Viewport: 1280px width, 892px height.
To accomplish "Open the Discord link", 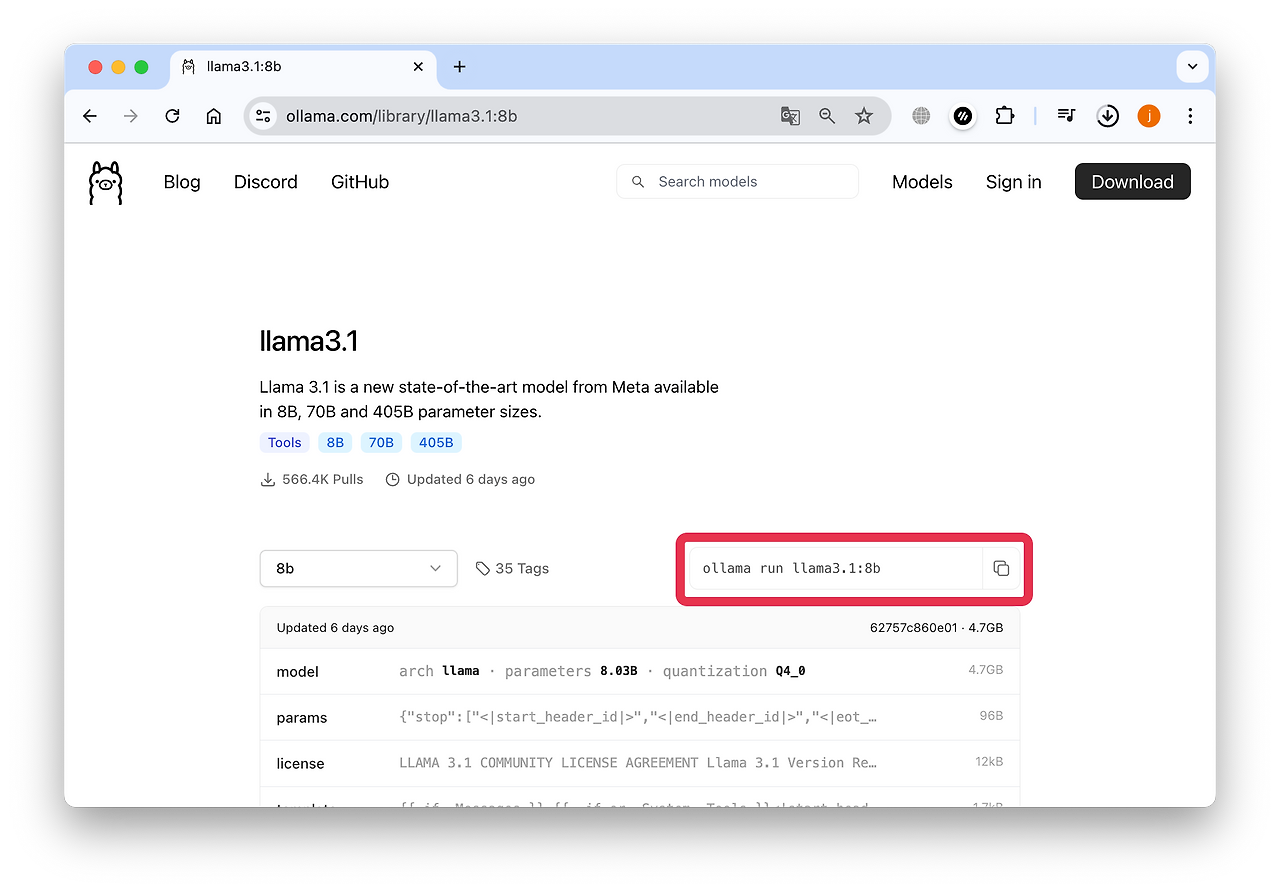I will [266, 182].
